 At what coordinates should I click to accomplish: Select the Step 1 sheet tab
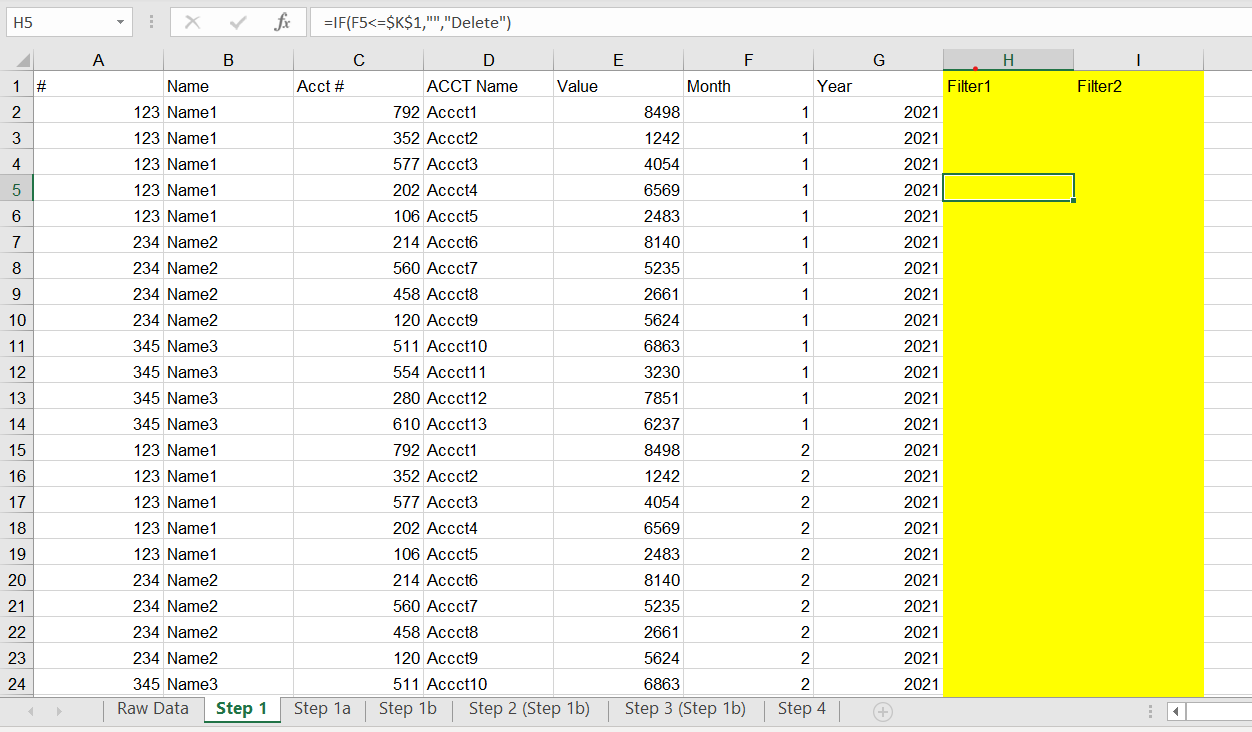(x=242, y=709)
